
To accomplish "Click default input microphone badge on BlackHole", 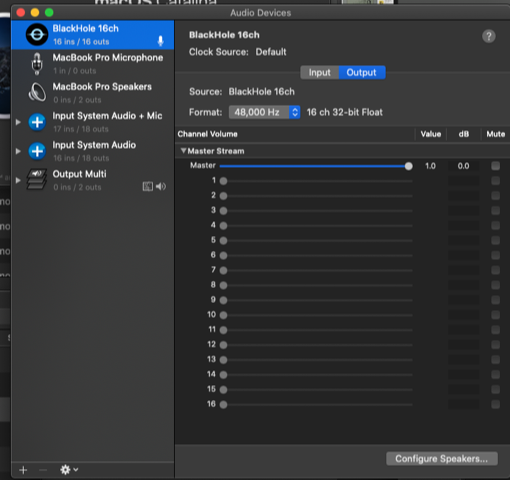I will tap(160, 41).
